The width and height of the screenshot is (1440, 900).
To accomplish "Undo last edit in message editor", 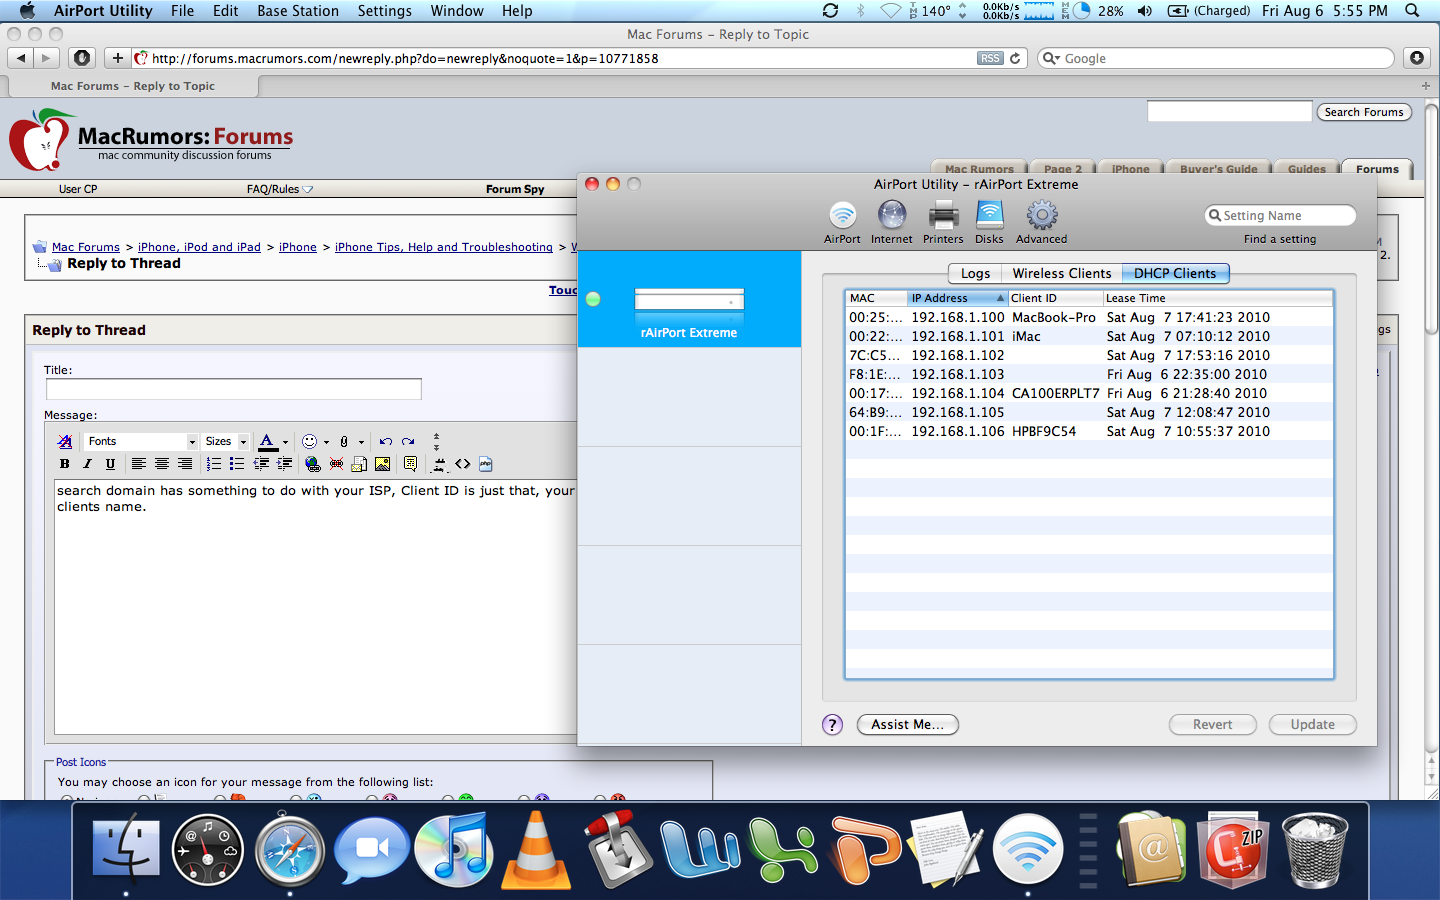I will coord(385,441).
